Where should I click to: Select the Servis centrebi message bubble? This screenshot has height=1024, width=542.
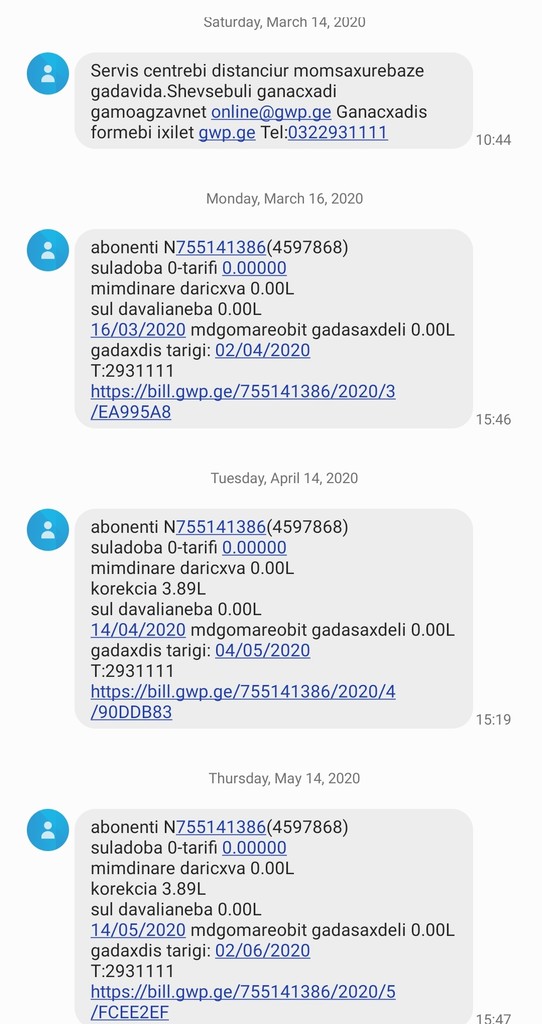tap(274, 101)
